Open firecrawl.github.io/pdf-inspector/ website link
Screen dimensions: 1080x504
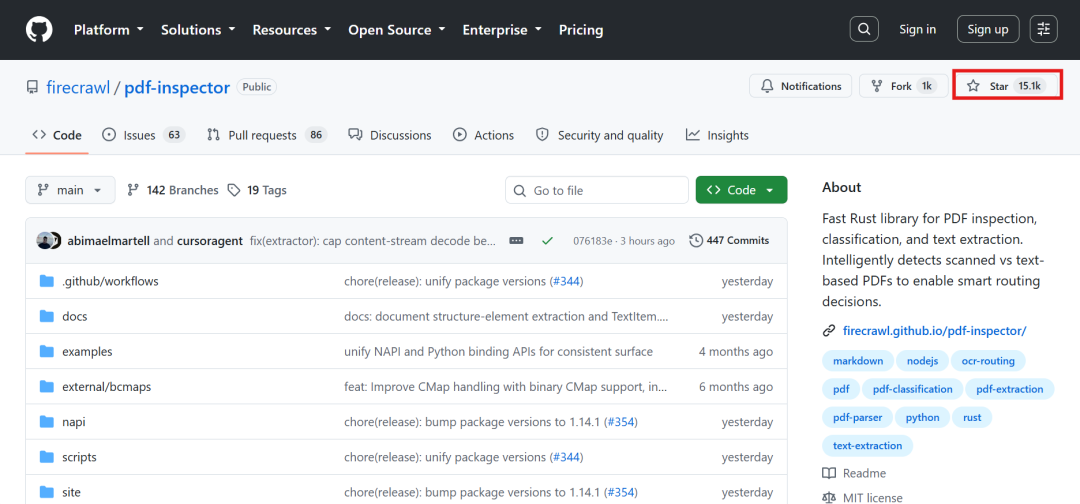click(x=935, y=330)
